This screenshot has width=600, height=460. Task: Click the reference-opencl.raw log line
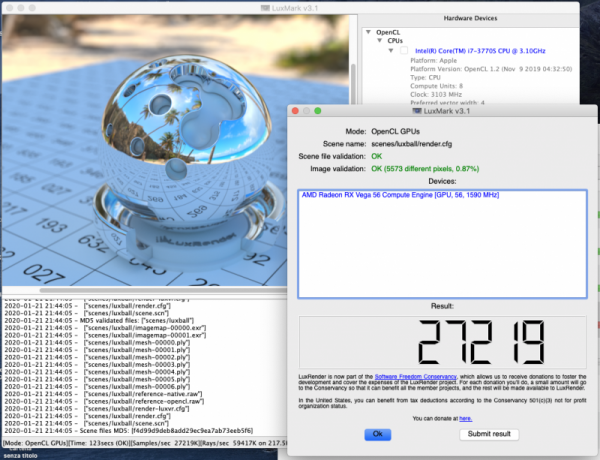[x=104, y=401]
